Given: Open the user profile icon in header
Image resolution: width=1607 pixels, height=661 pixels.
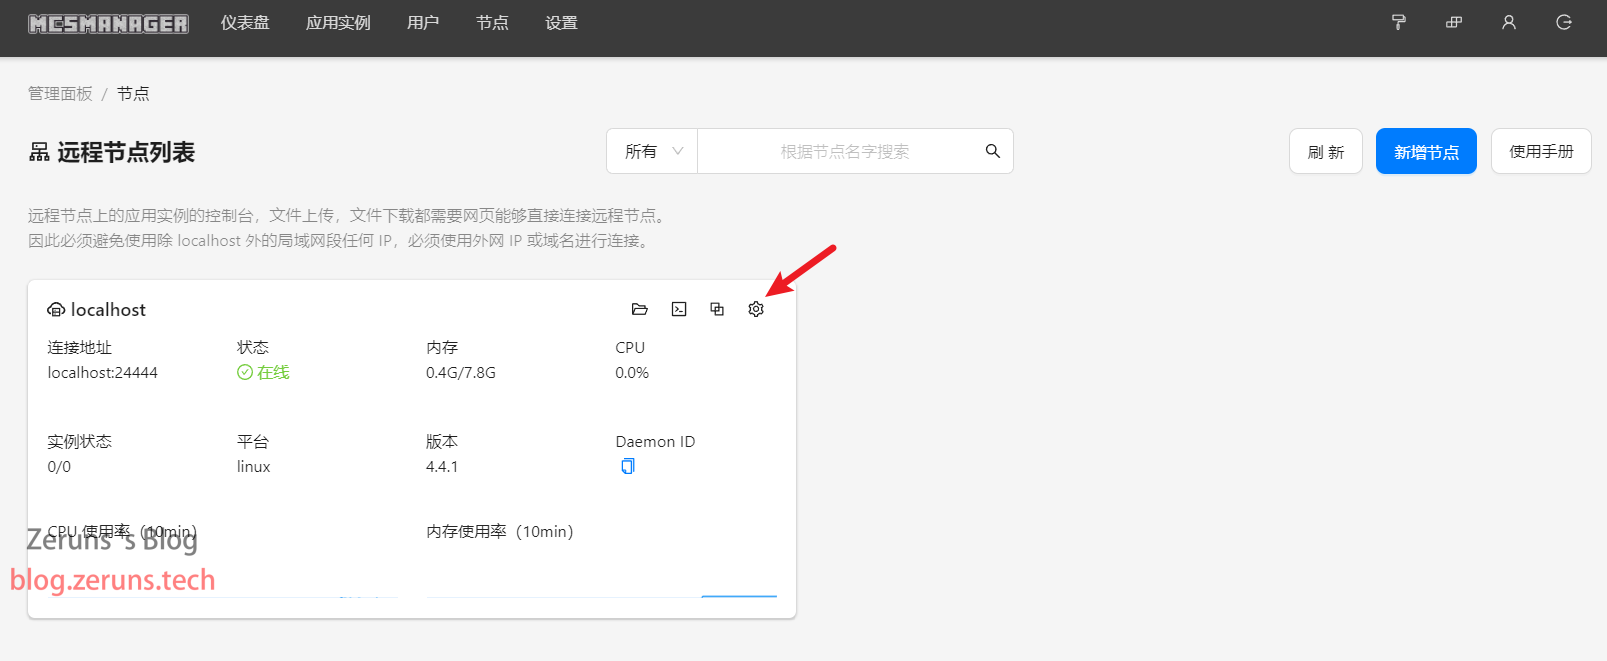Looking at the screenshot, I should [x=1509, y=22].
